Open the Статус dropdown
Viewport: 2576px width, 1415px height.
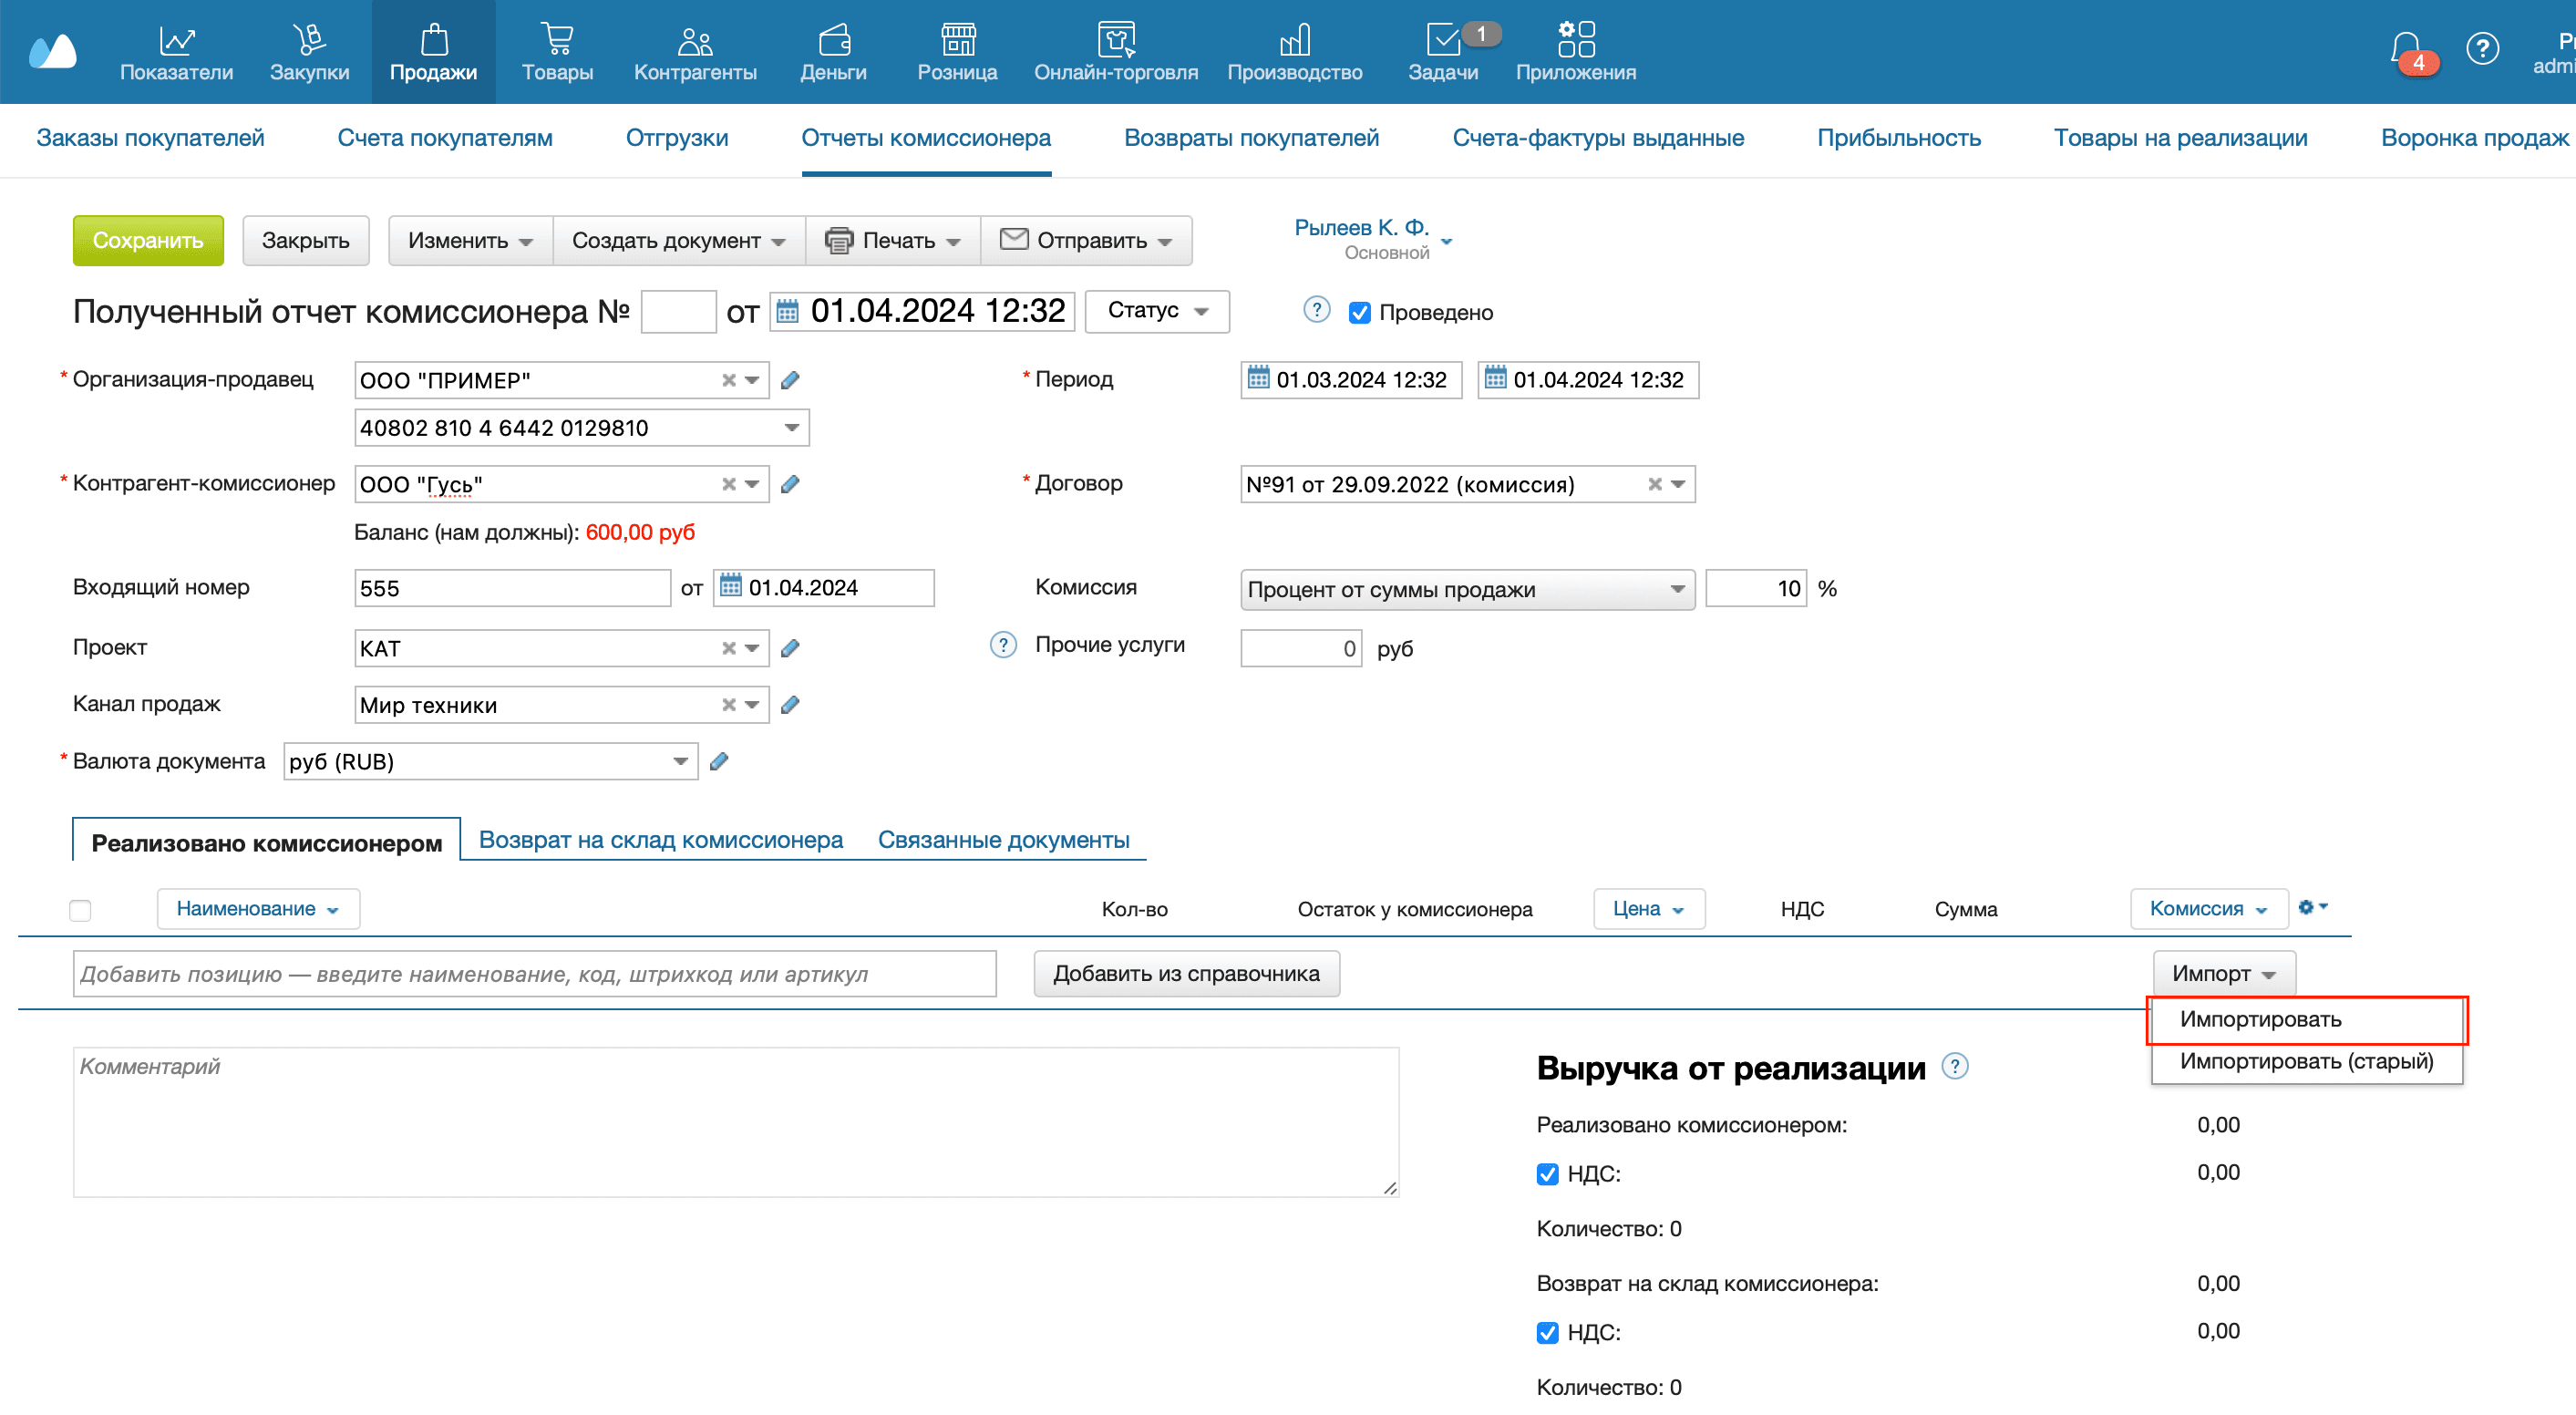click(x=1157, y=311)
